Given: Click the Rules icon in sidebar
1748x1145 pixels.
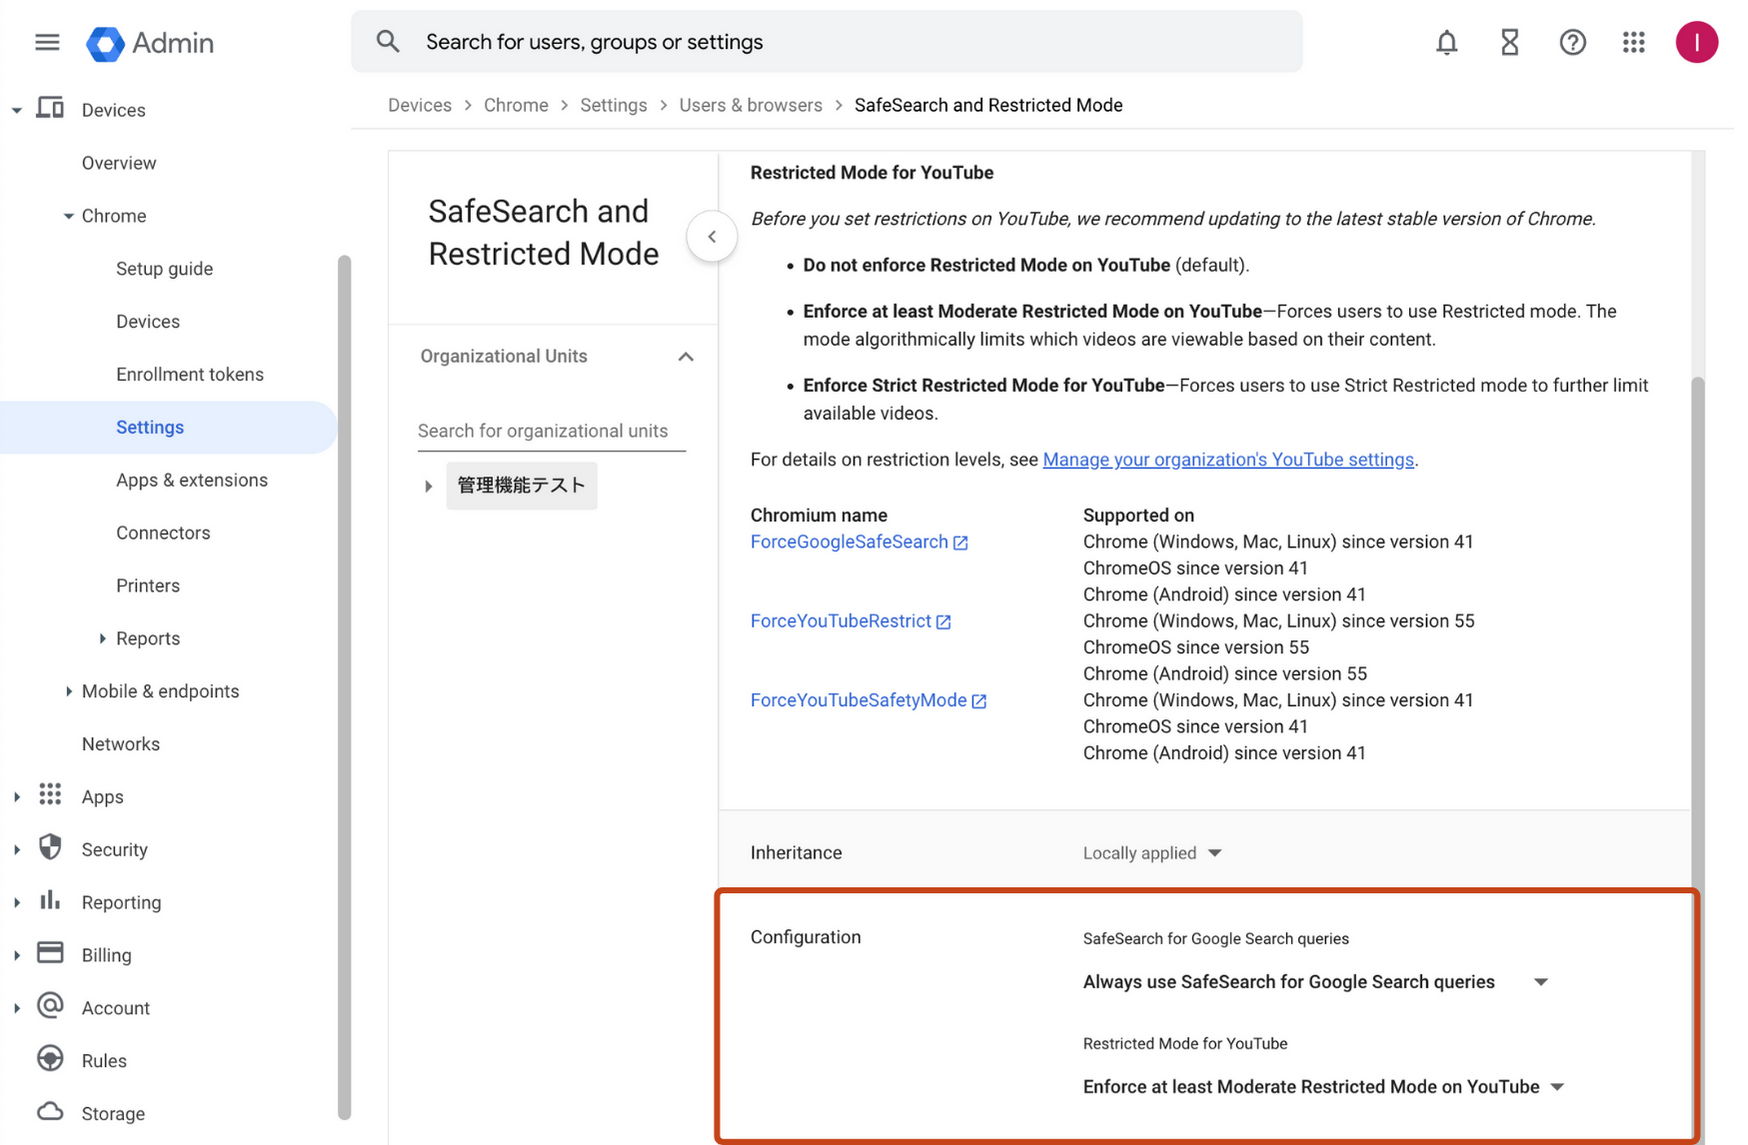Looking at the screenshot, I should 50,1059.
